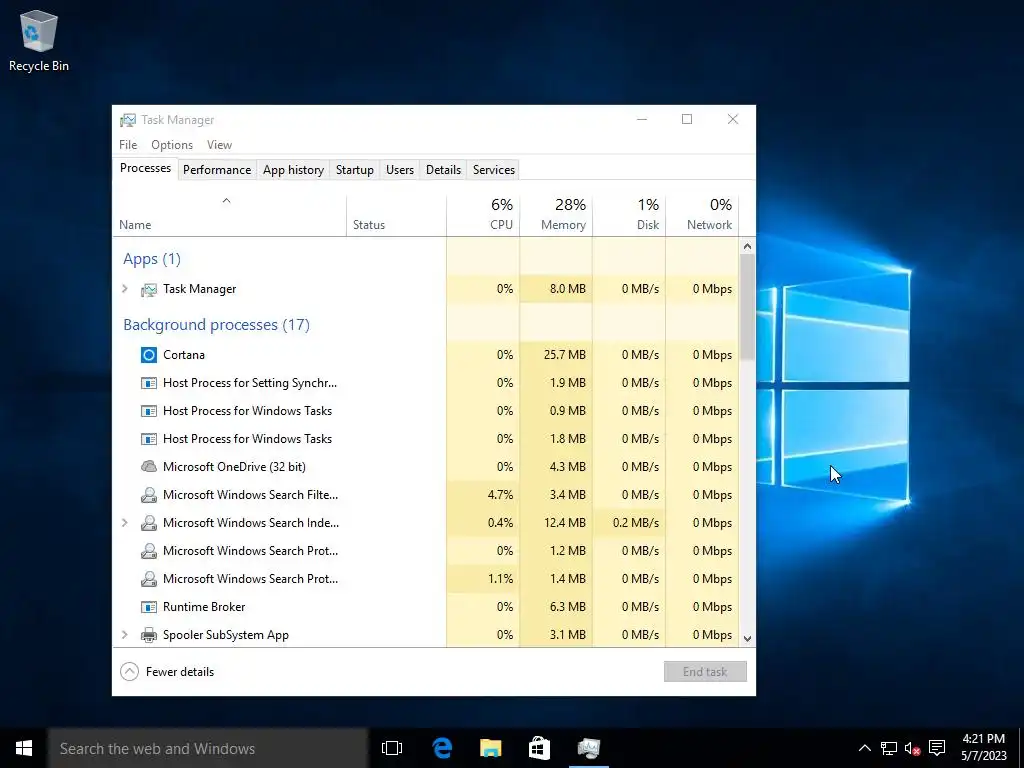Viewport: 1024px width, 768px height.
Task: Click the scrollbar up arrow
Action: coord(748,246)
